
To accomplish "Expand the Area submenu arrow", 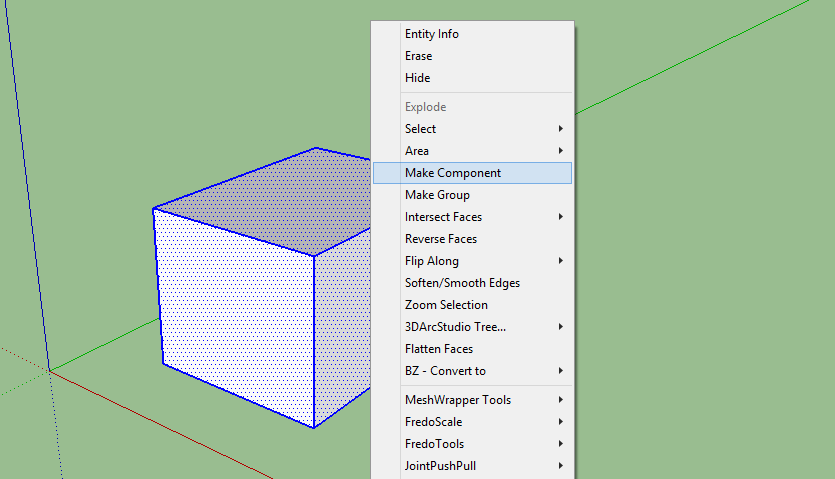I will point(561,151).
